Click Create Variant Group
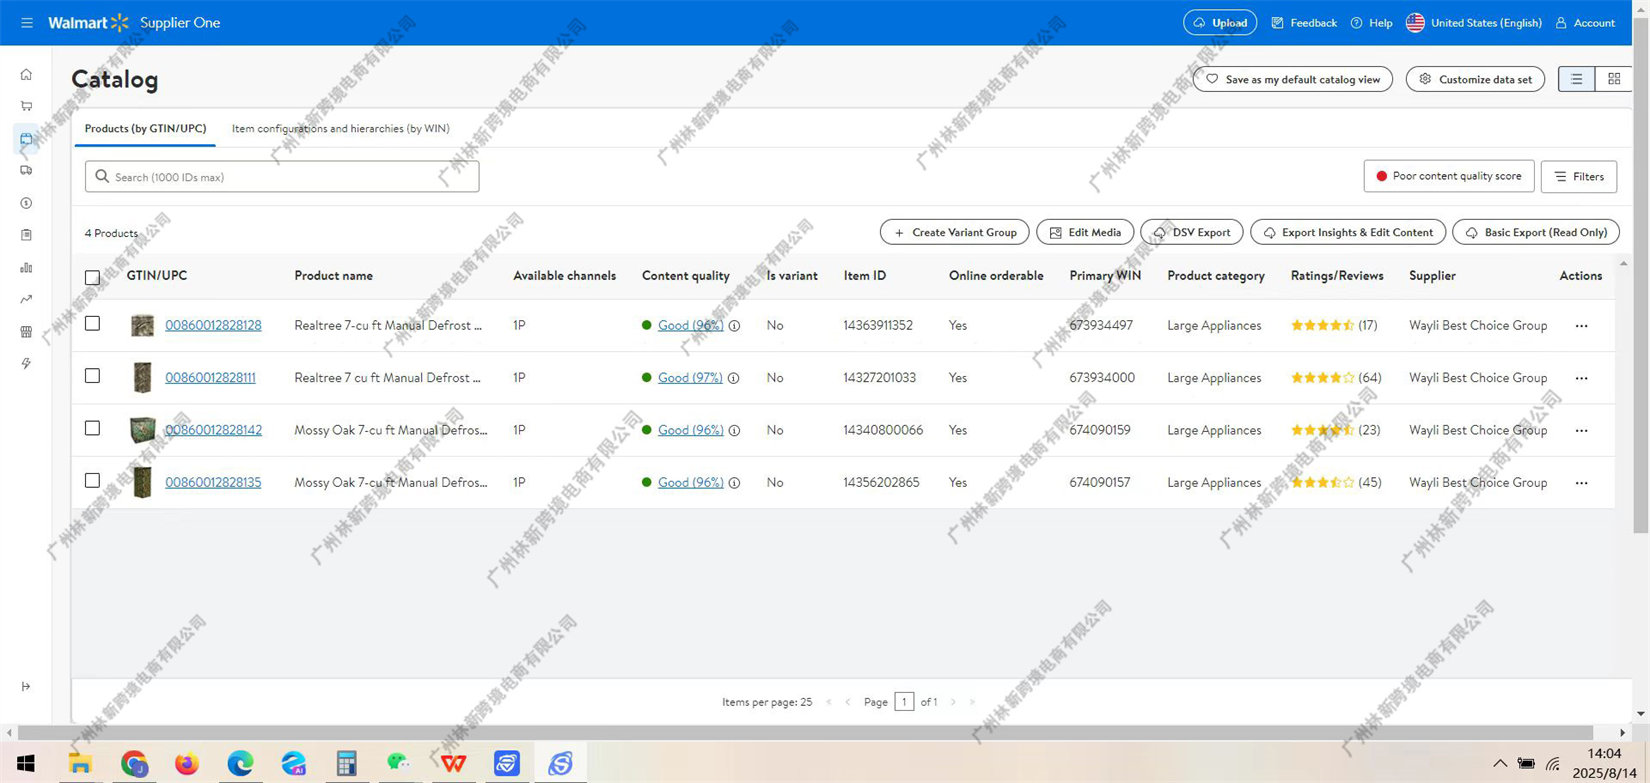The width and height of the screenshot is (1650, 783). (x=955, y=232)
